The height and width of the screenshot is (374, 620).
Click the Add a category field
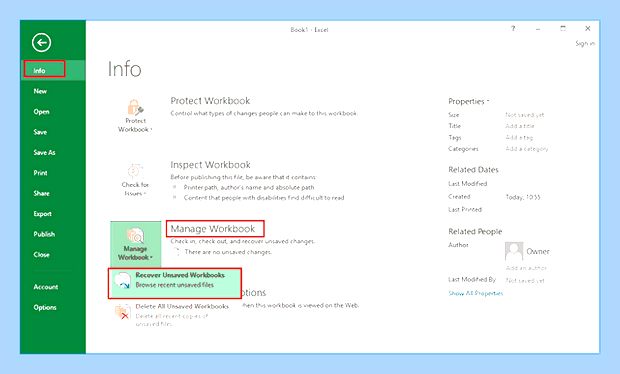pos(527,149)
